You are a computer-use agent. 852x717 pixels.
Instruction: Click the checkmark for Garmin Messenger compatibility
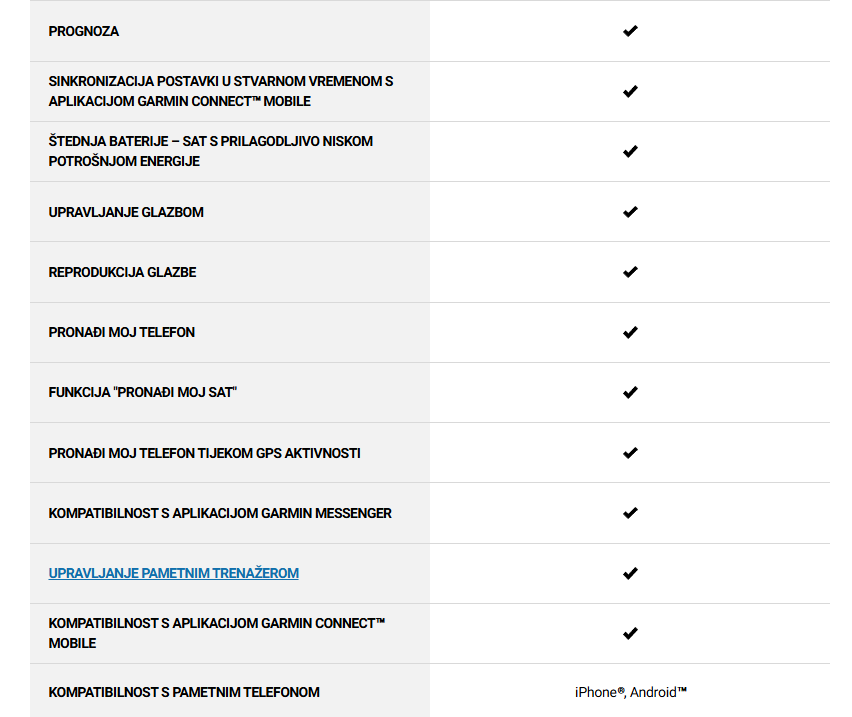630,513
